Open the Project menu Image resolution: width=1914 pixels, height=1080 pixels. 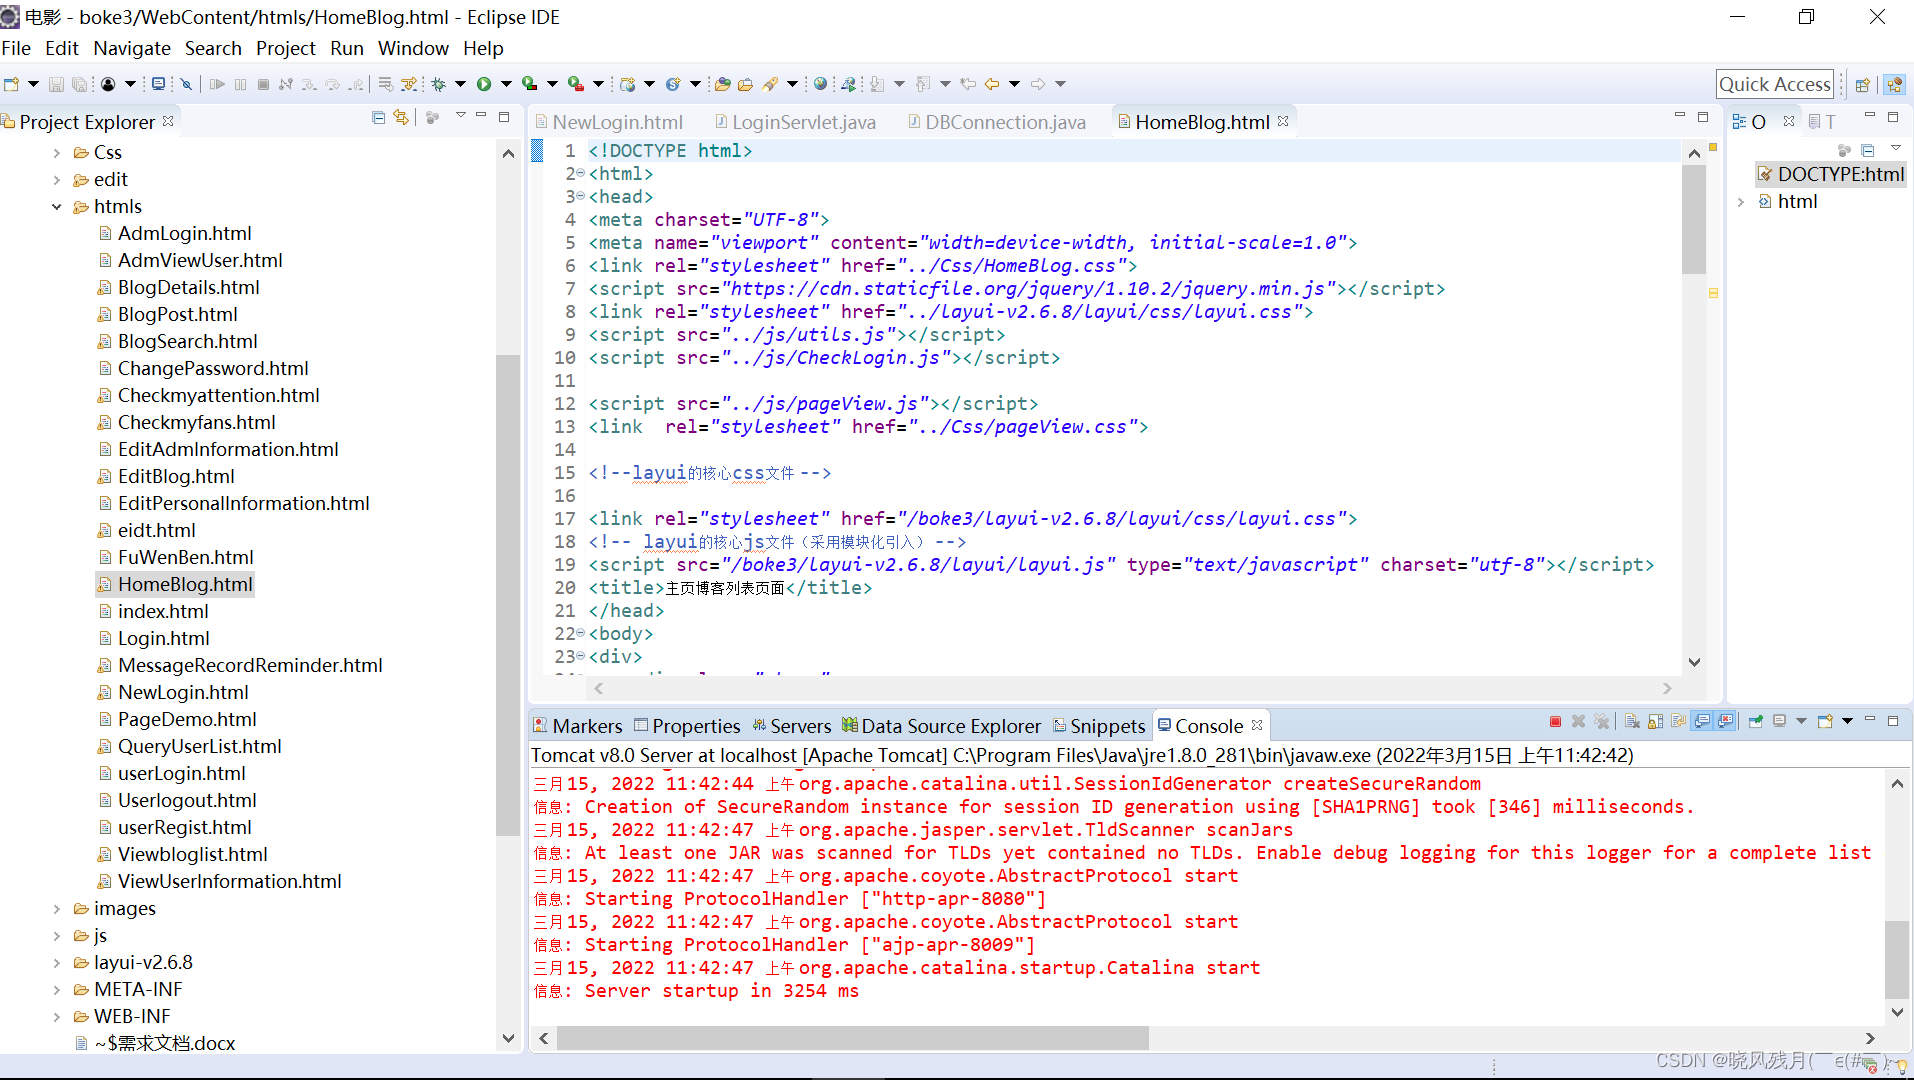coord(285,48)
